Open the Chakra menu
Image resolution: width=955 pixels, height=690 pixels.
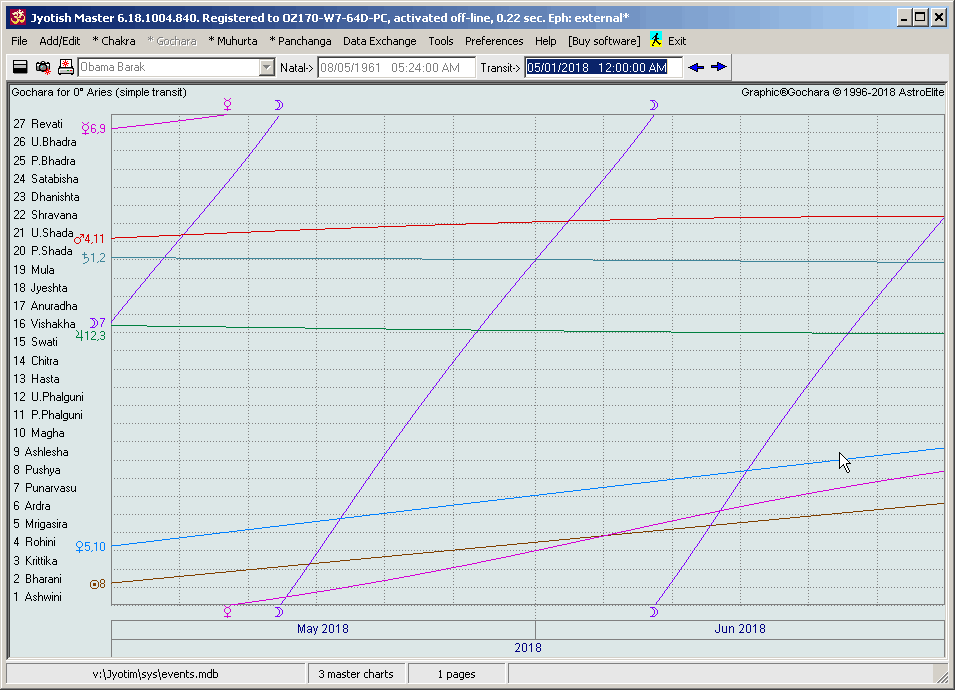tap(114, 41)
